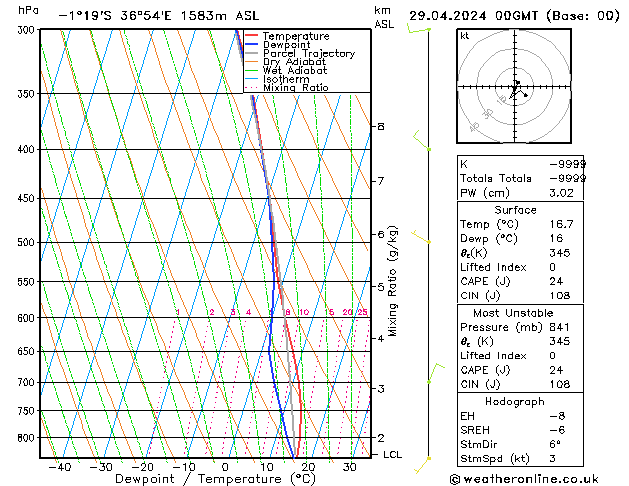Click the wind barb at 300 hPa
Screen dimensions: 629x486
pyautogui.click(x=418, y=29)
